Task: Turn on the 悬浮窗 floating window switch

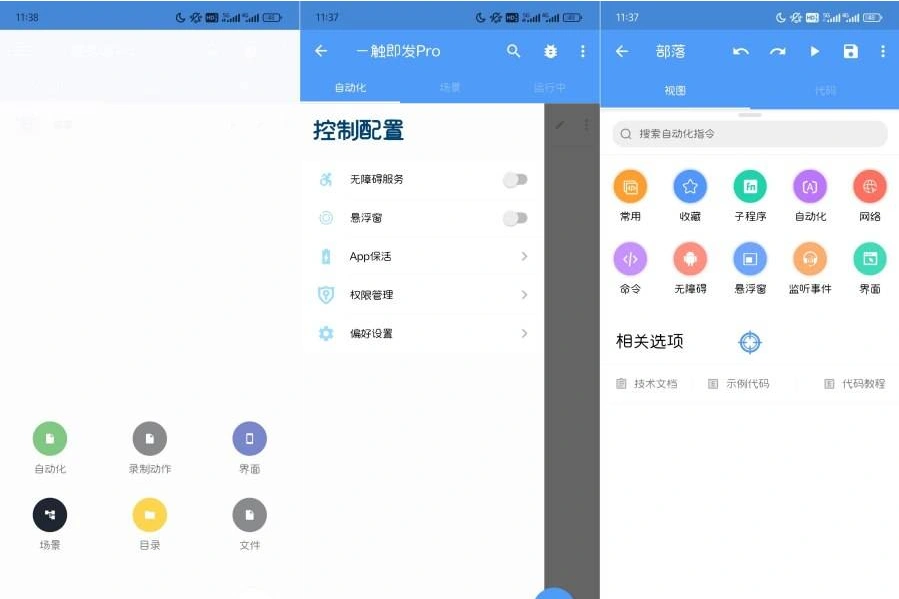Action: 515,218
